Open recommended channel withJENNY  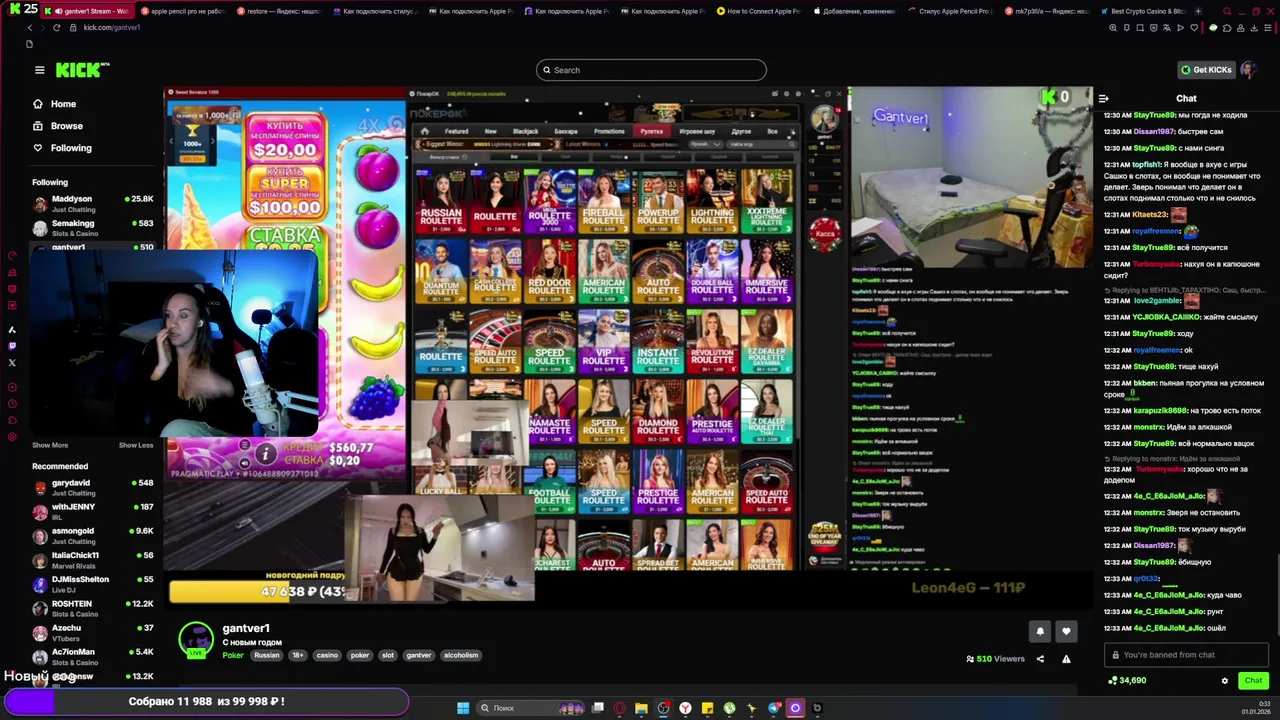[92, 511]
